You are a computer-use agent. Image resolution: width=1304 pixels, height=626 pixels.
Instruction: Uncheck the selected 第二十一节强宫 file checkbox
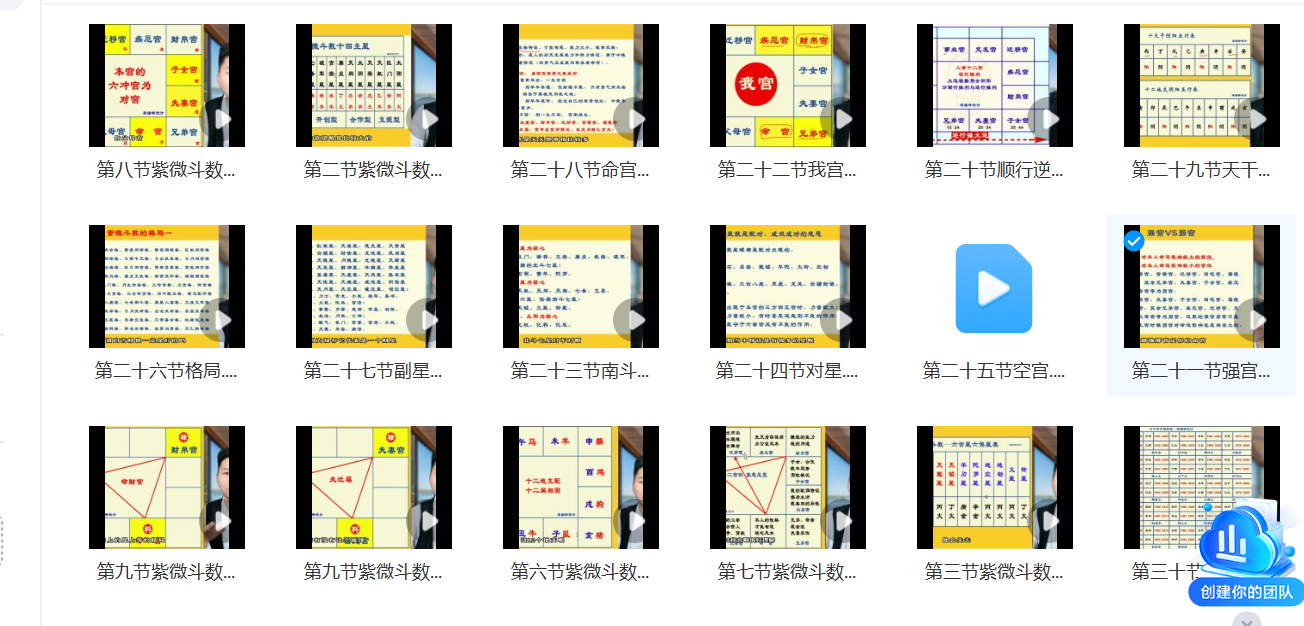[x=1134, y=241]
